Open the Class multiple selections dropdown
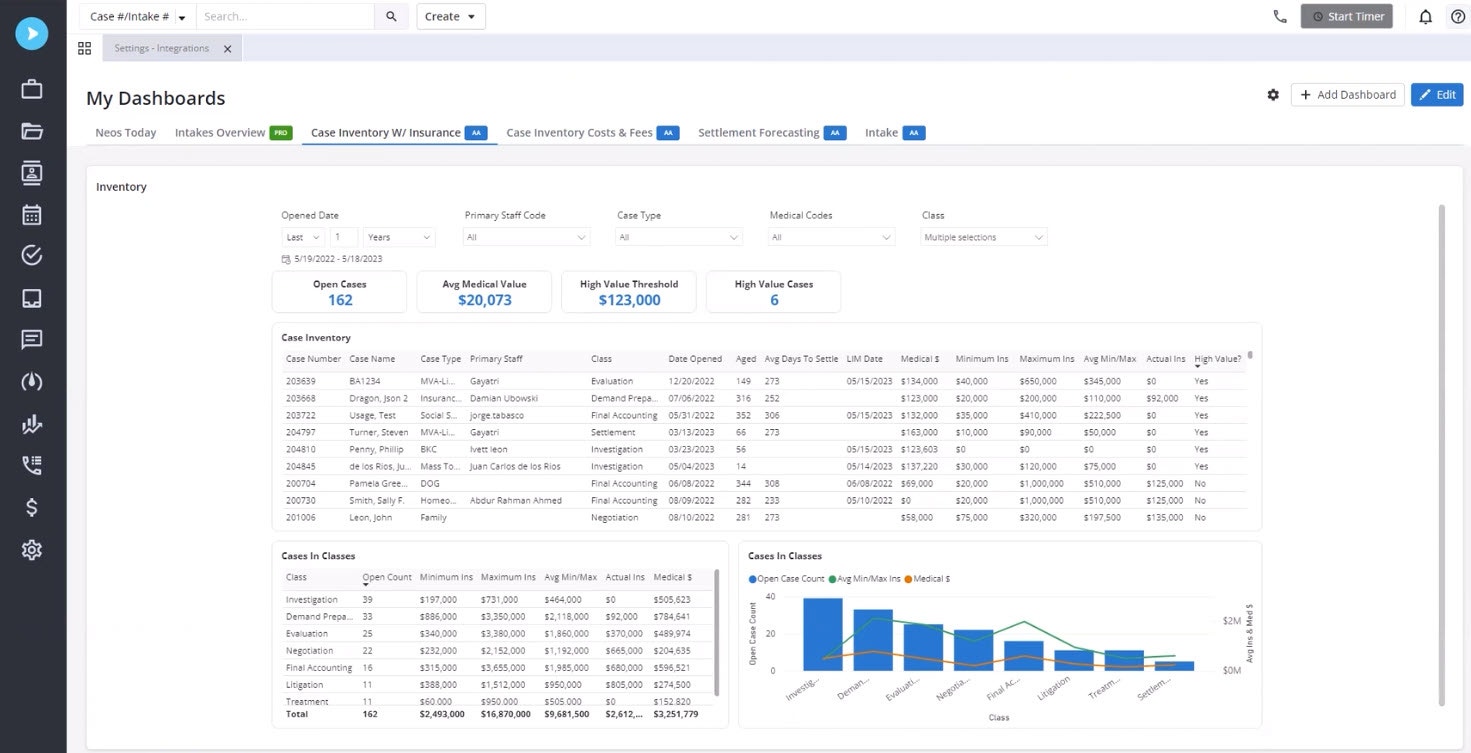 click(984, 238)
